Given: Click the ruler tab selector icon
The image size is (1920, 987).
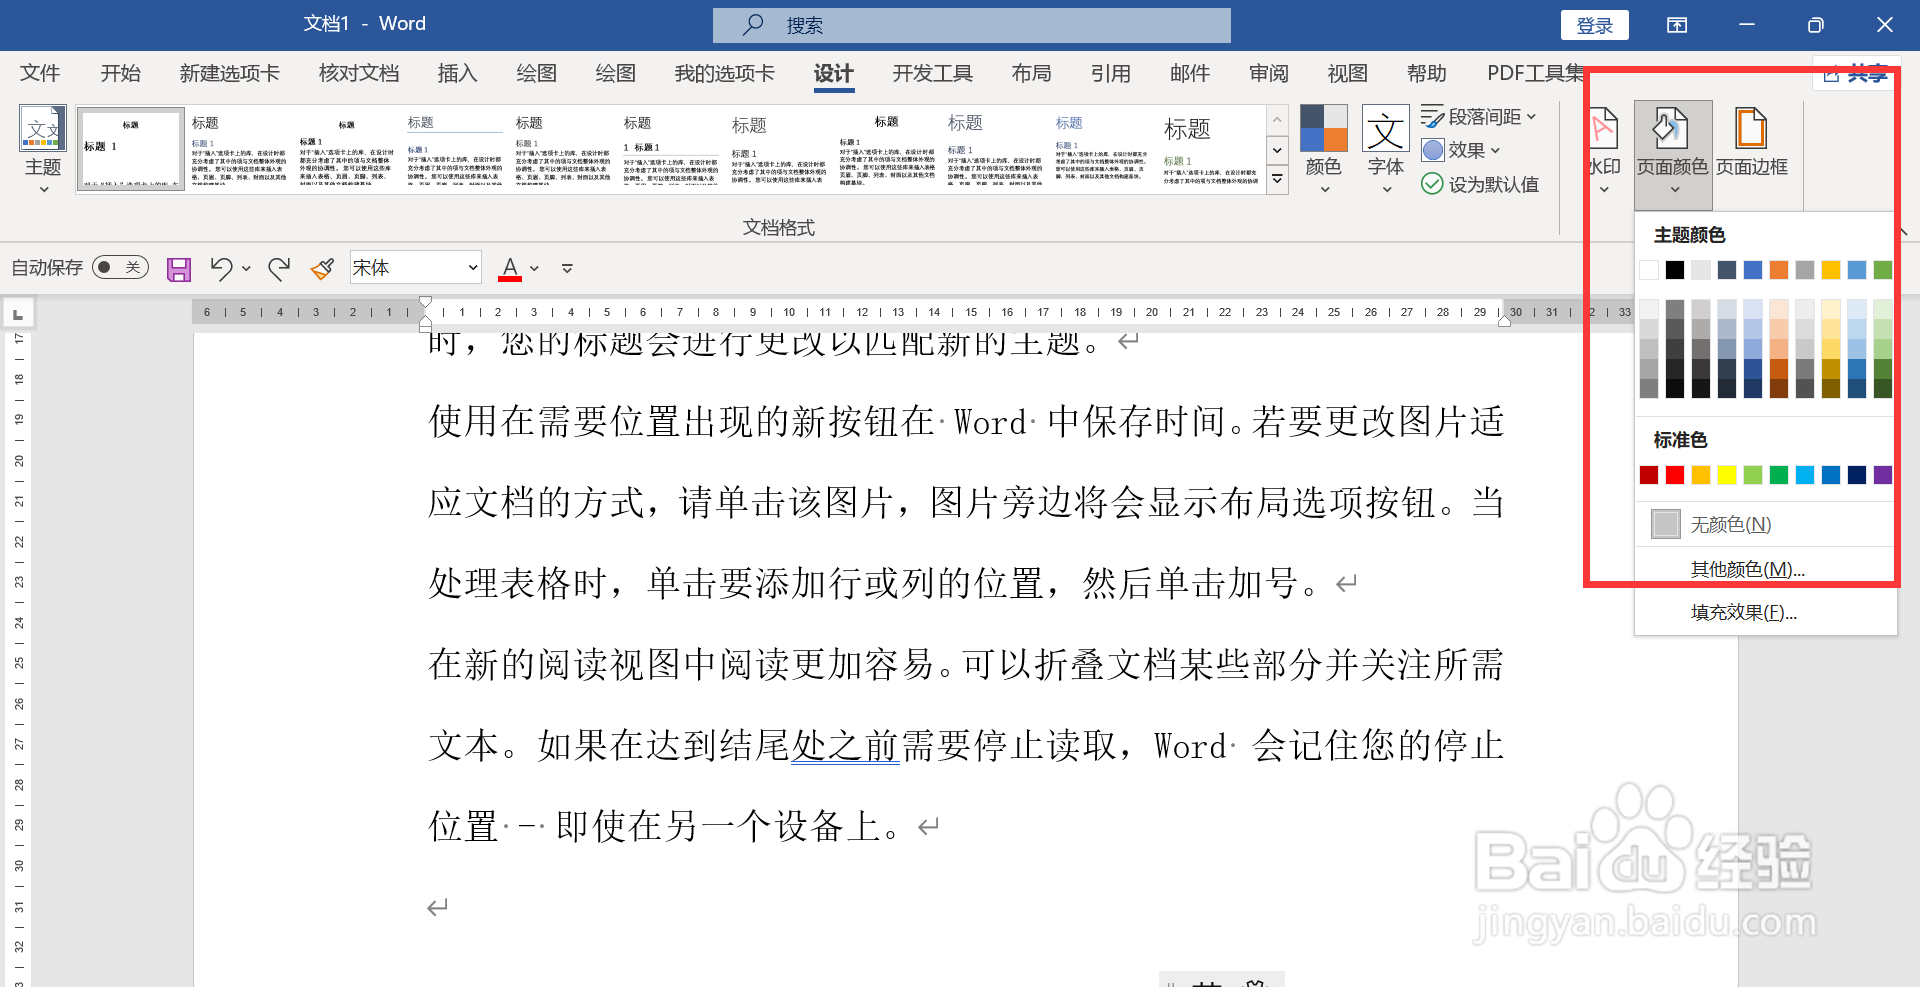Looking at the screenshot, I should click(17, 314).
